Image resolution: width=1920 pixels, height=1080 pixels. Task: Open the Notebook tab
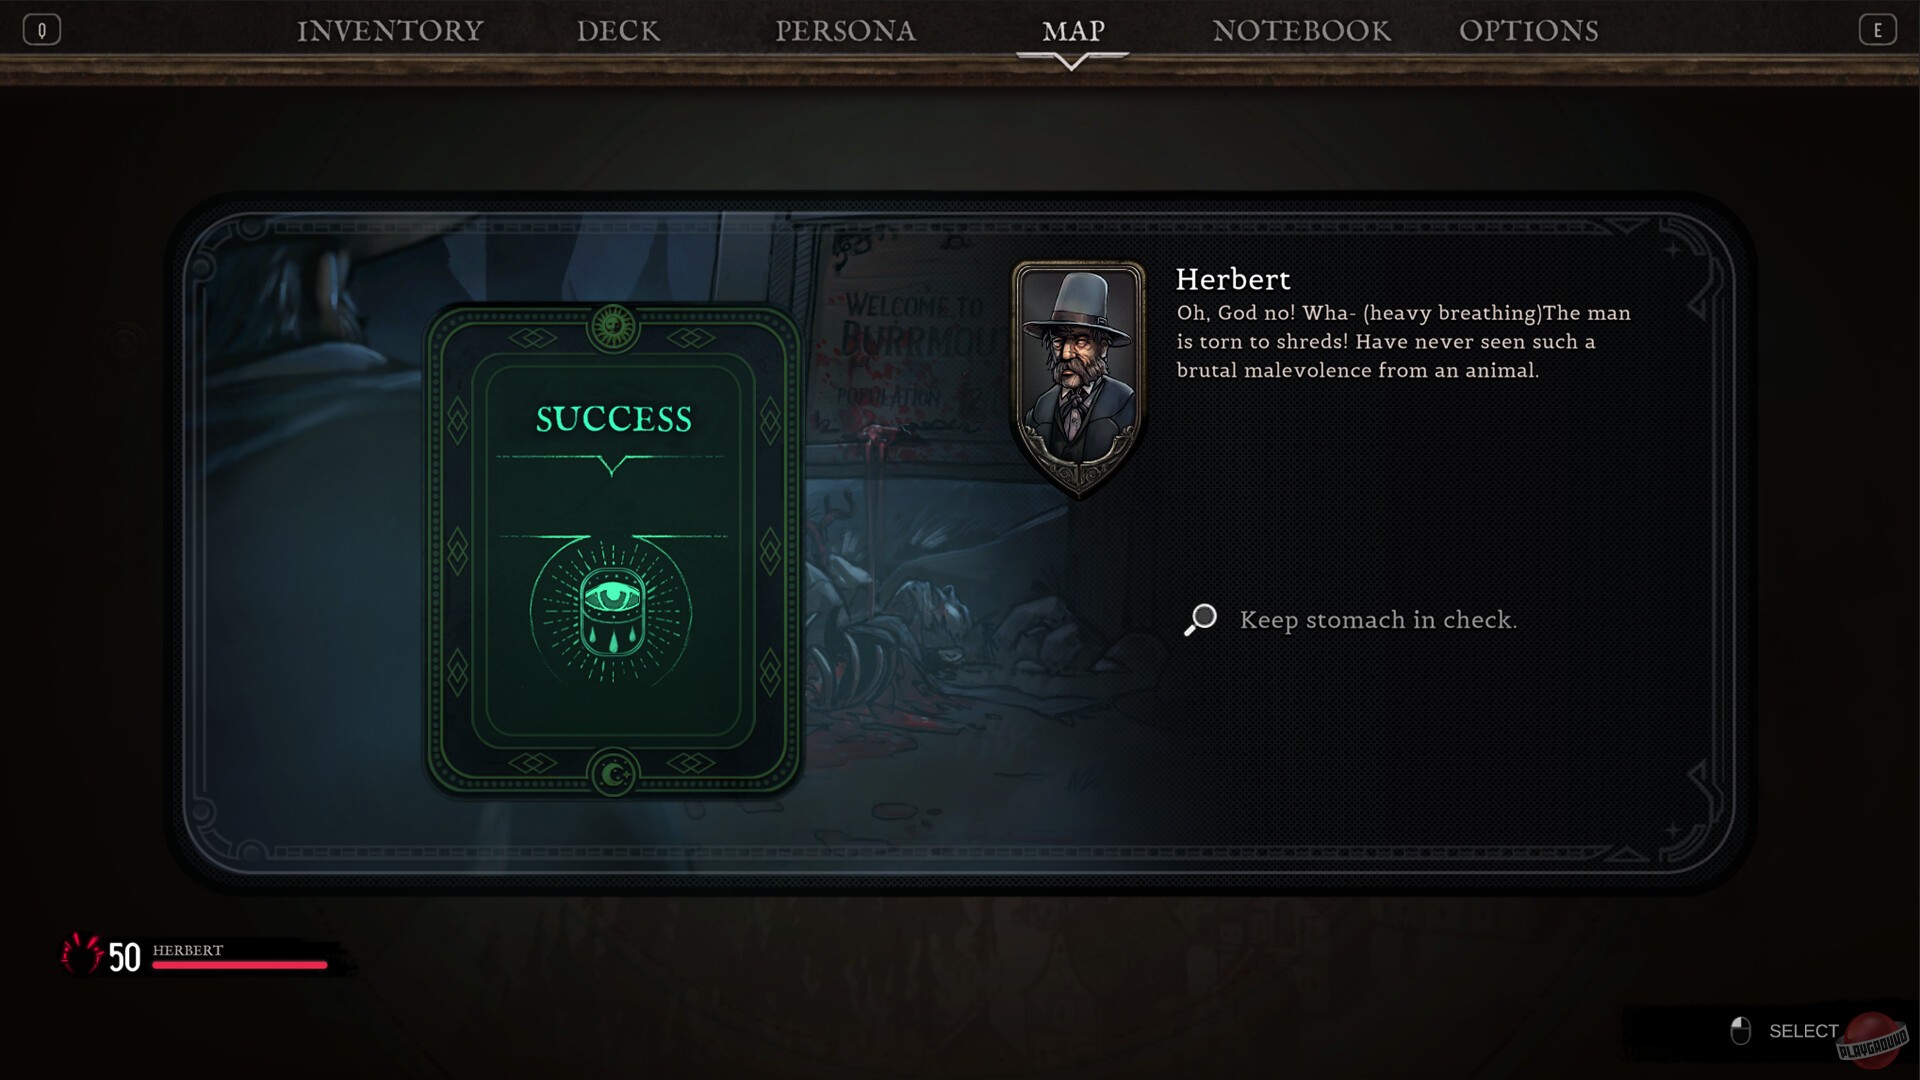(1301, 31)
